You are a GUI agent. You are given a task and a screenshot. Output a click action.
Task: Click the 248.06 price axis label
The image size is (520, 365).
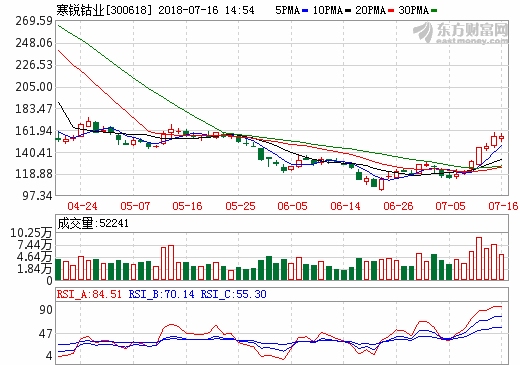[x=34, y=43]
